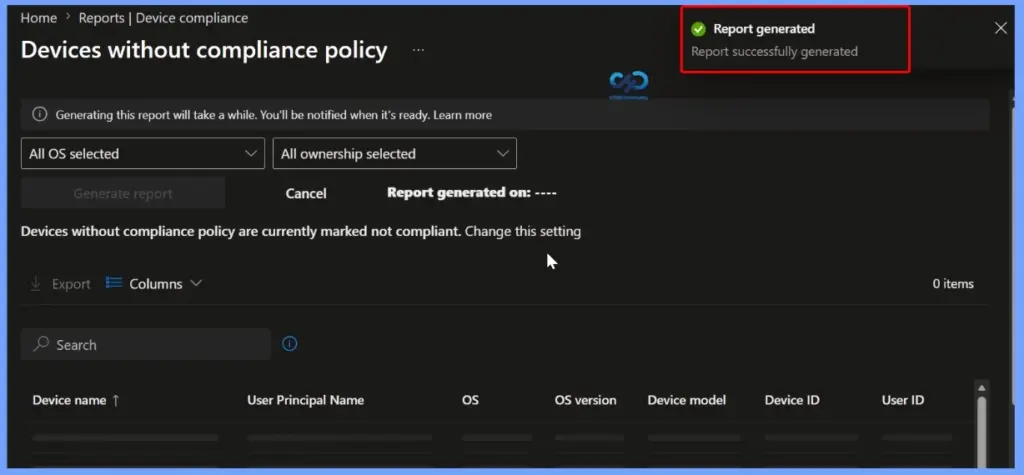The height and width of the screenshot is (475, 1024).
Task: Click the Devices without compliance policy title
Action: (x=204, y=50)
